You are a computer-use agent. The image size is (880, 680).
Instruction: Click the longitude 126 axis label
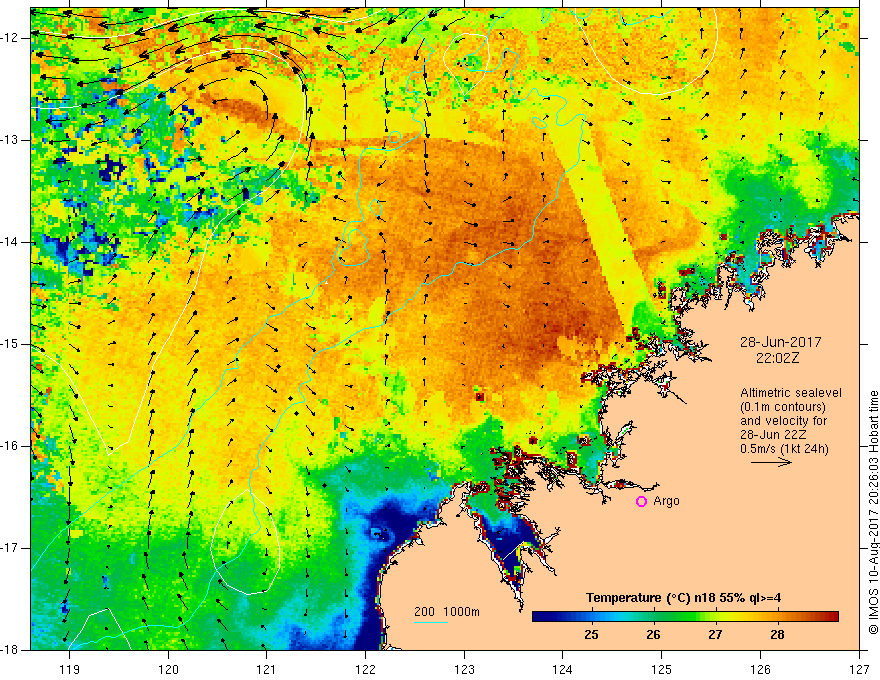click(x=760, y=669)
